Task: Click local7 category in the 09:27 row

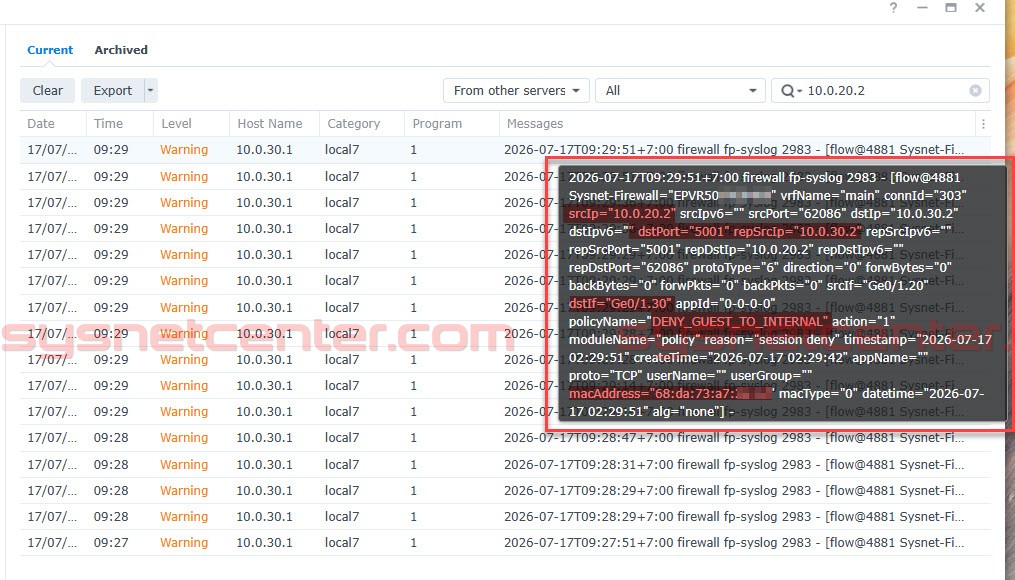Action: (x=342, y=543)
